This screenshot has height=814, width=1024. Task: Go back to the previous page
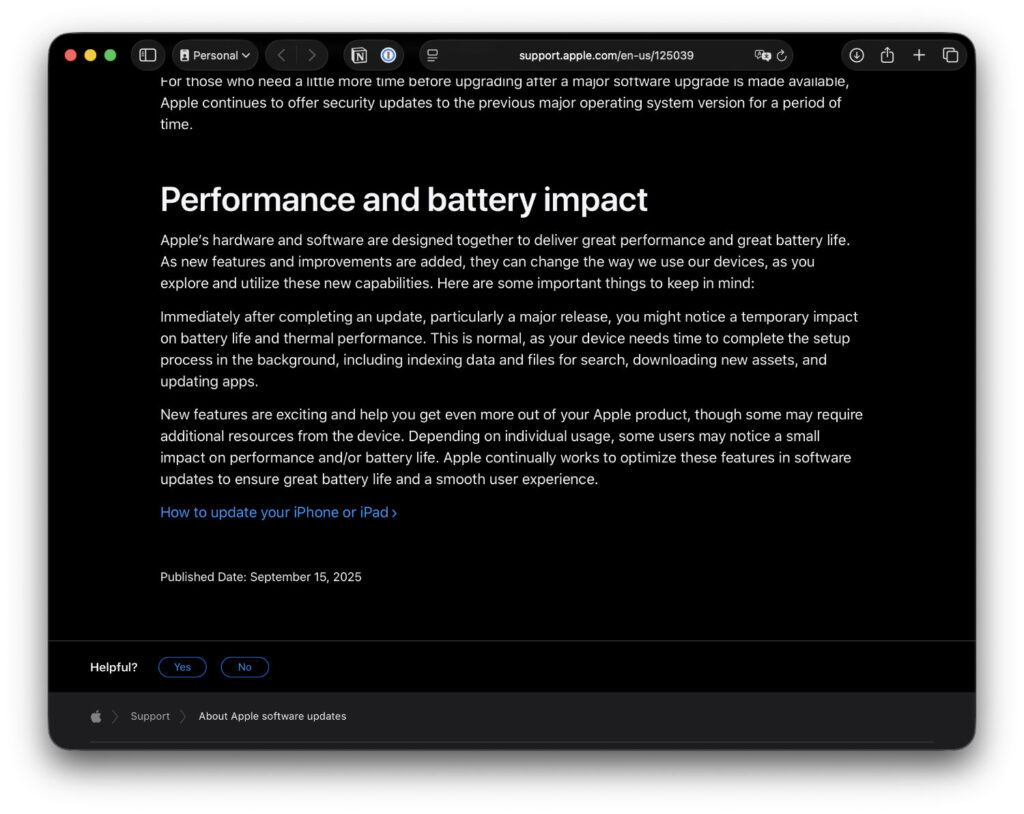282,55
